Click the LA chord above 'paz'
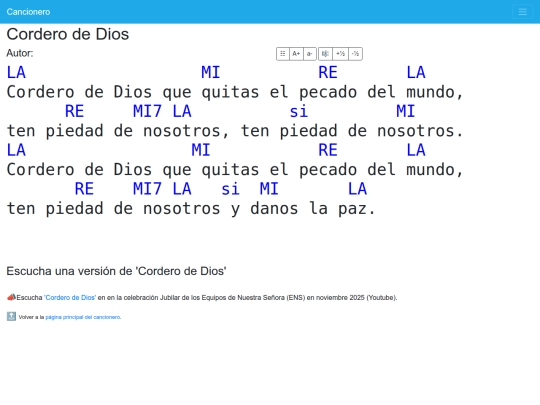 357,189
